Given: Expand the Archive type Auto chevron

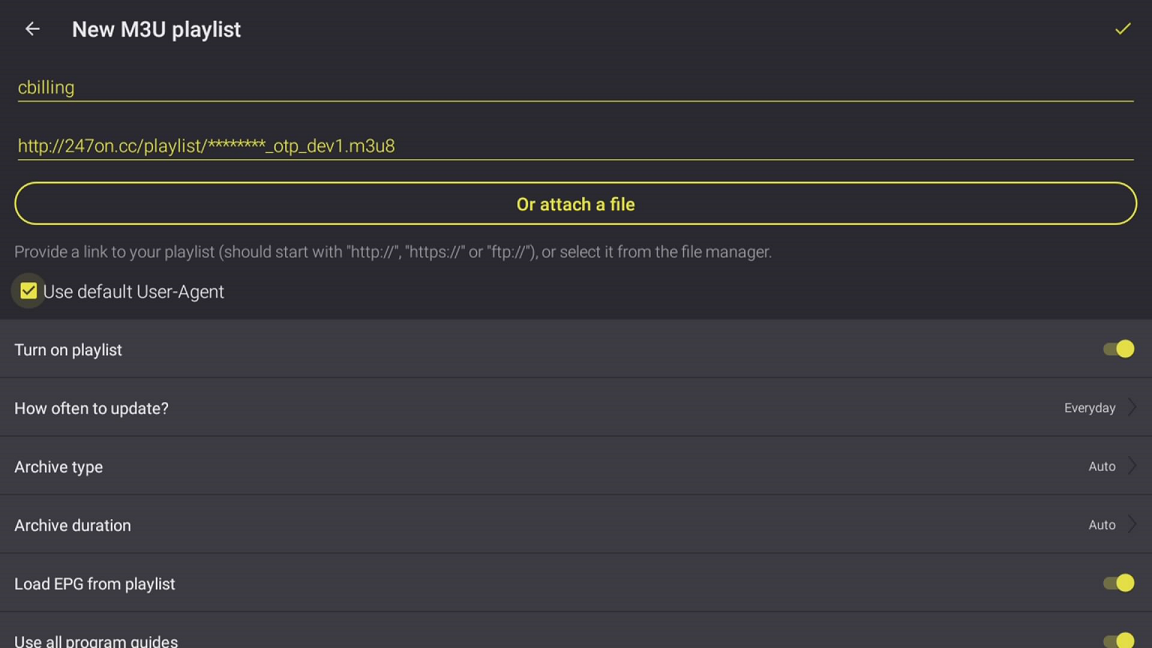Looking at the screenshot, I should click(x=1133, y=466).
